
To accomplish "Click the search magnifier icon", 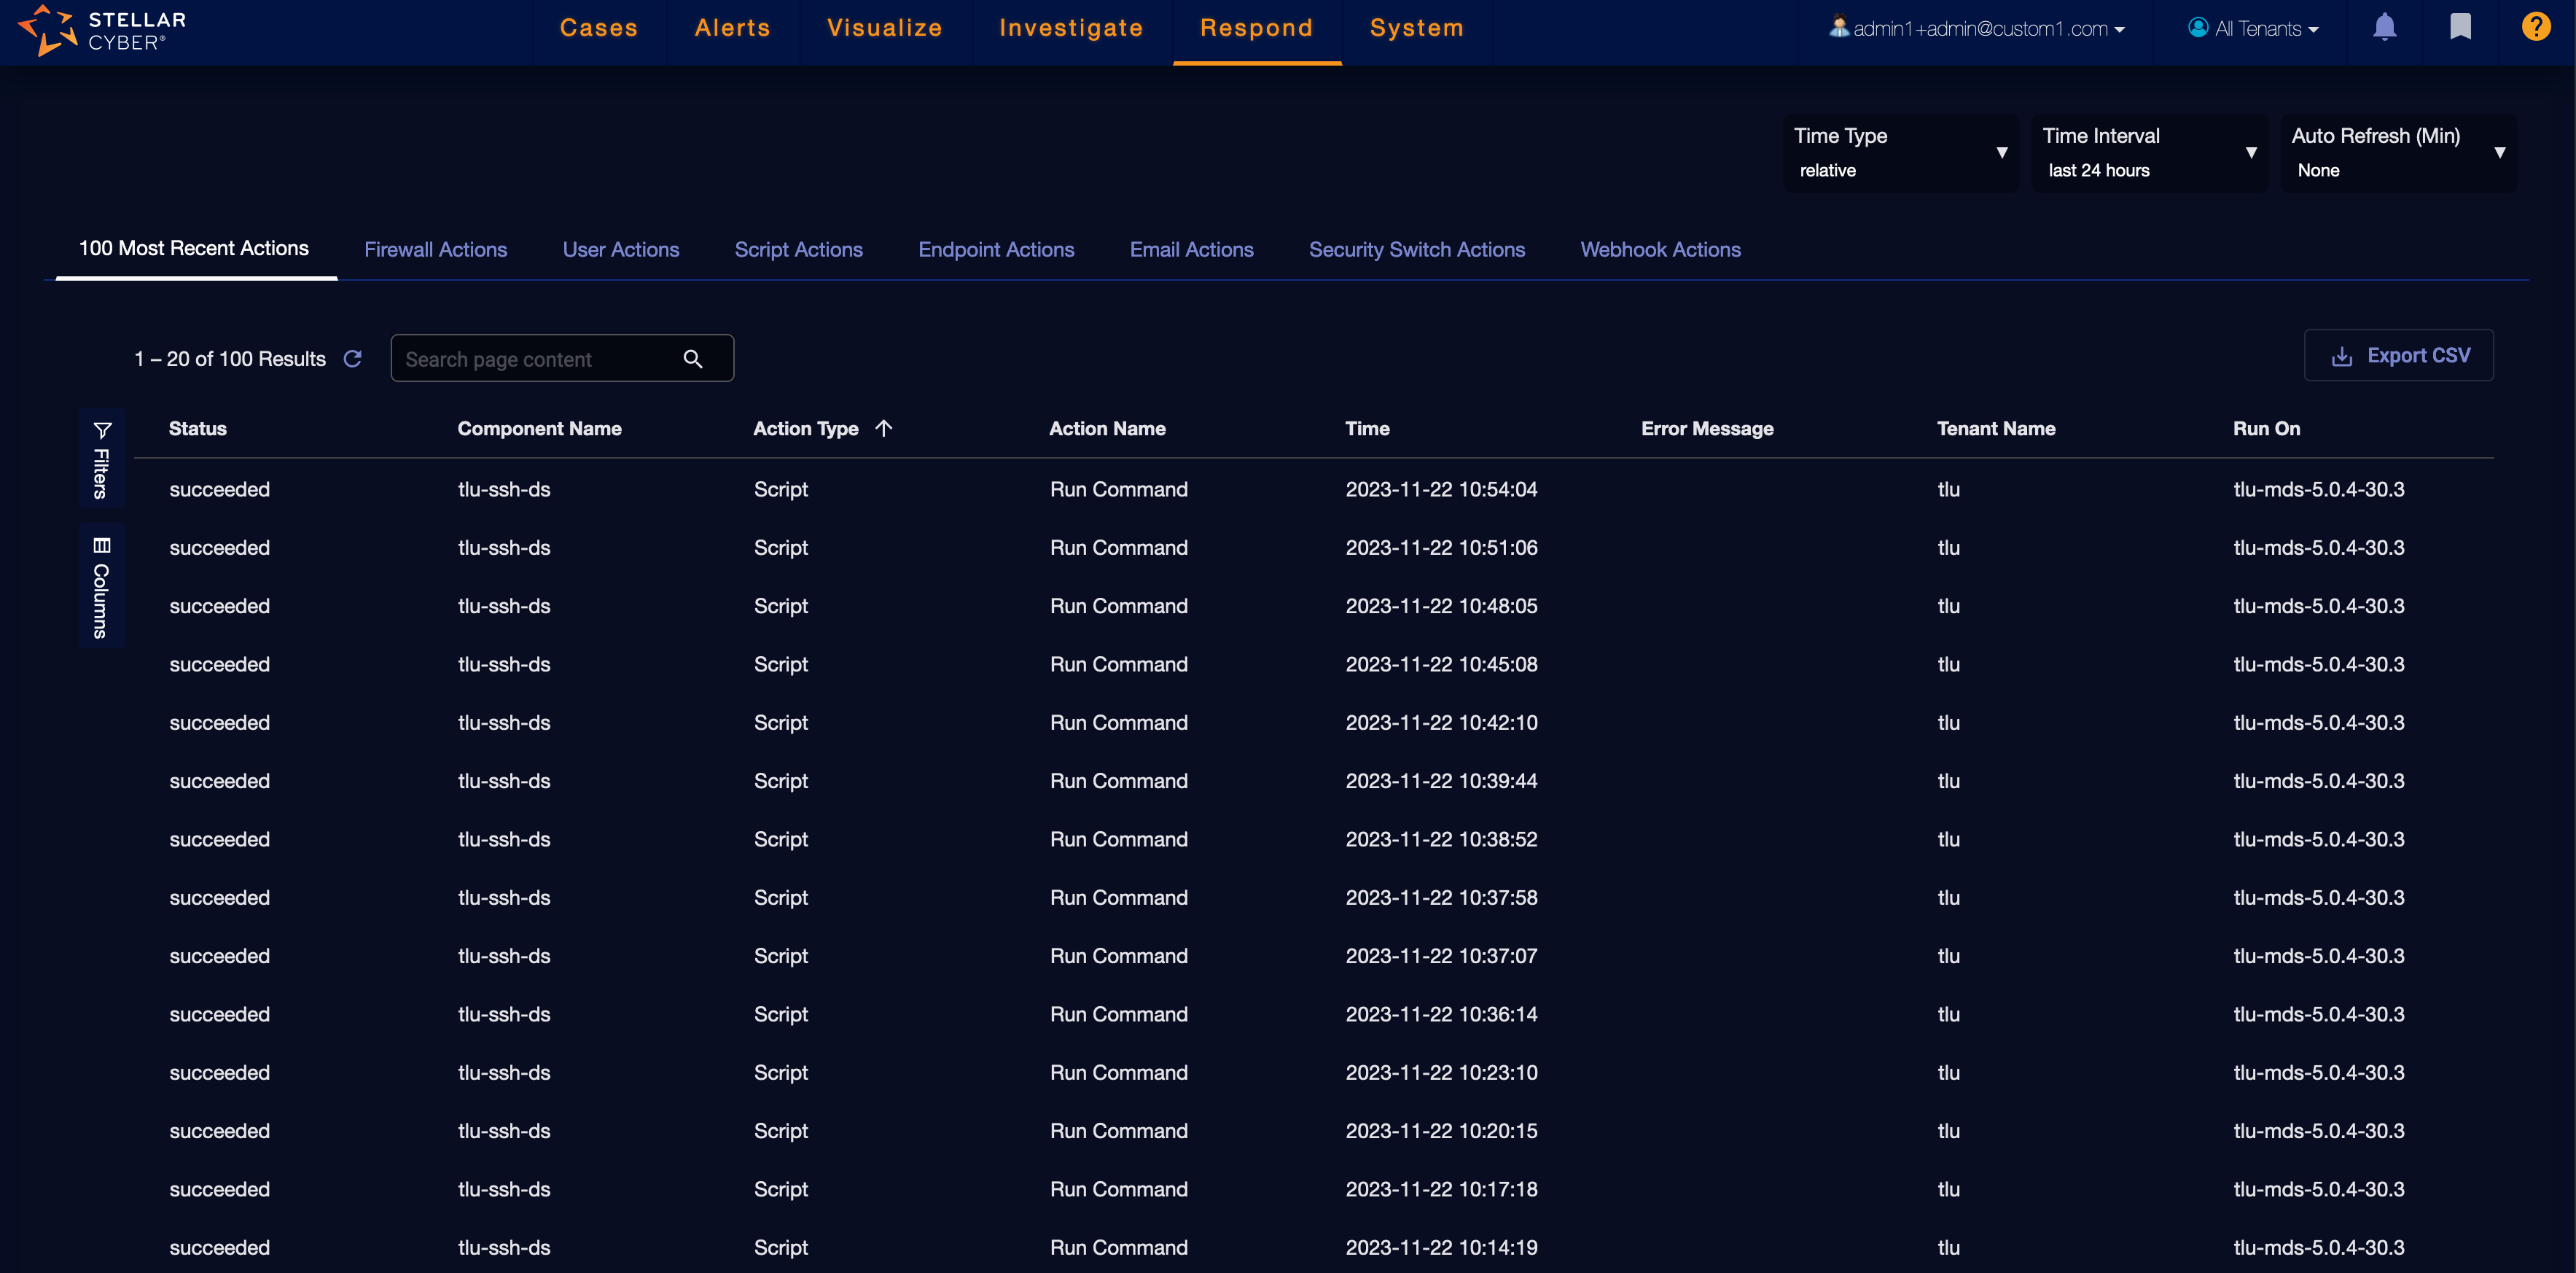I will [692, 359].
